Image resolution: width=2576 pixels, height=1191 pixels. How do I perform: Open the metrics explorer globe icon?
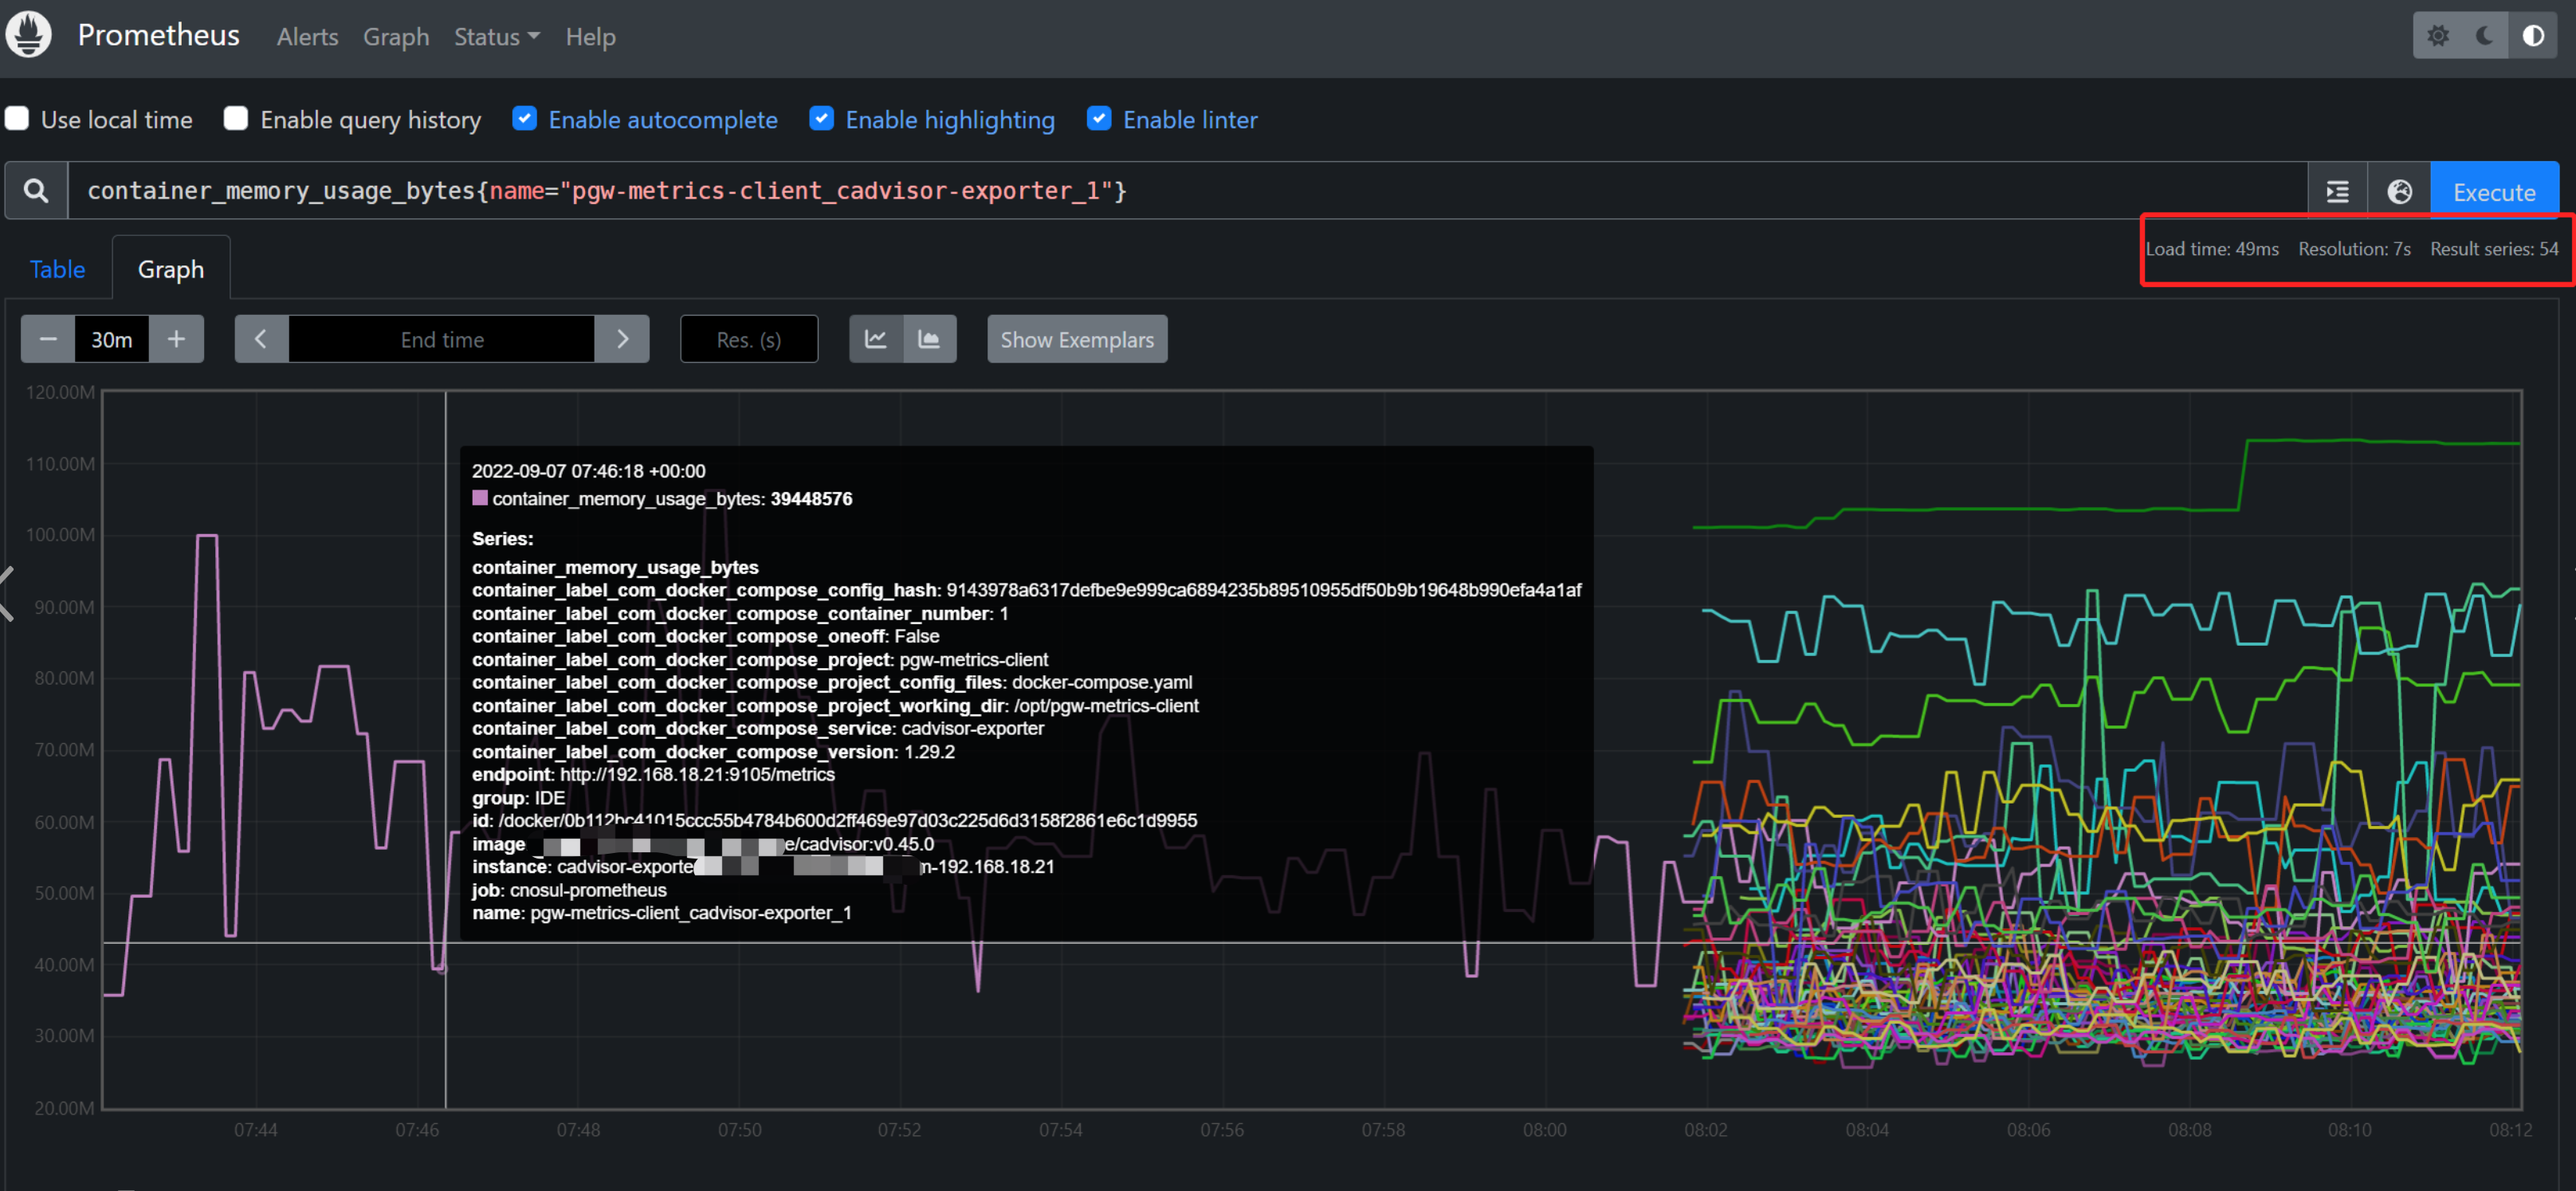[x=2399, y=191]
